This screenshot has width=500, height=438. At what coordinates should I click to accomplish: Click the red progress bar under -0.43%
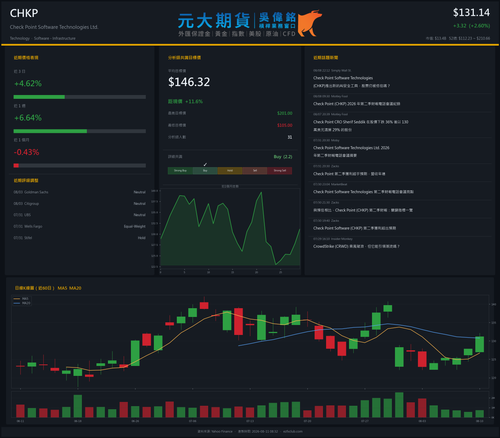16,166
